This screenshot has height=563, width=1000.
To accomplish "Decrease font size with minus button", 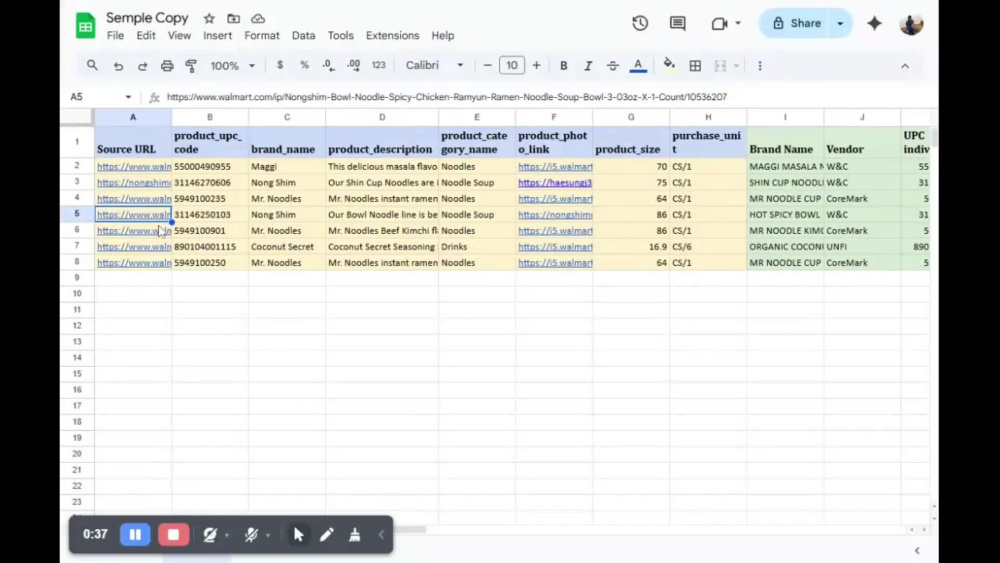I will 487,65.
